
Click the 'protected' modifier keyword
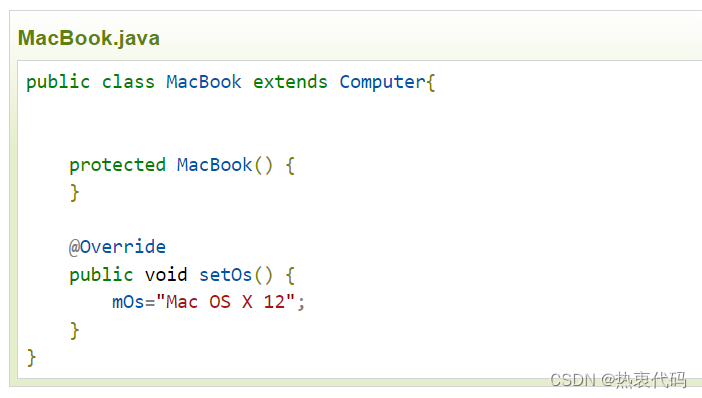click(117, 165)
